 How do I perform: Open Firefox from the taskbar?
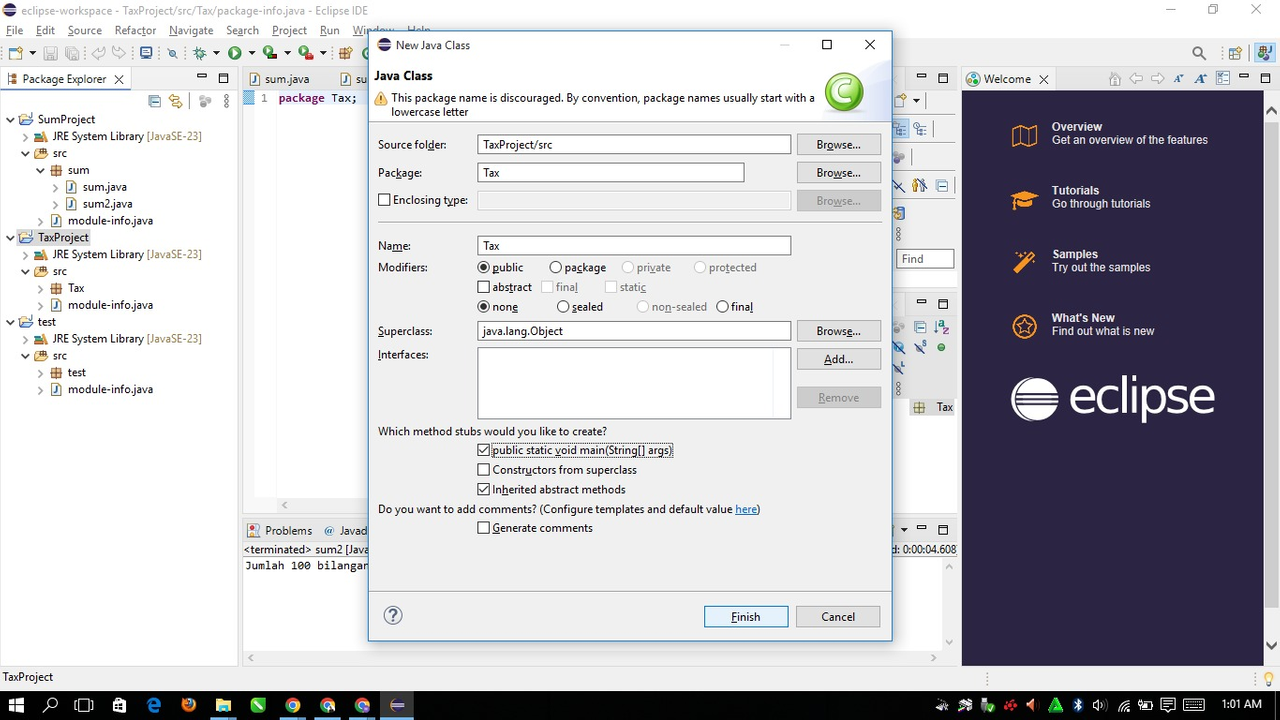point(188,705)
